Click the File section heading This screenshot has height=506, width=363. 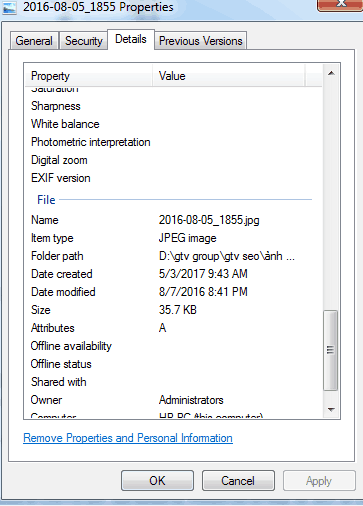46,200
